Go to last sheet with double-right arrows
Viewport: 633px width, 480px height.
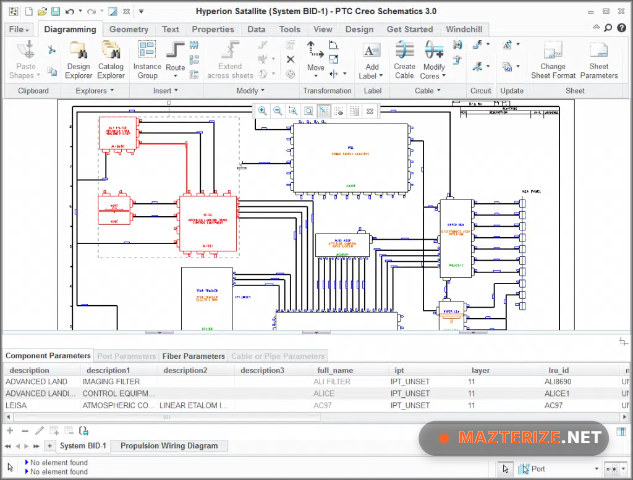[x=36, y=446]
